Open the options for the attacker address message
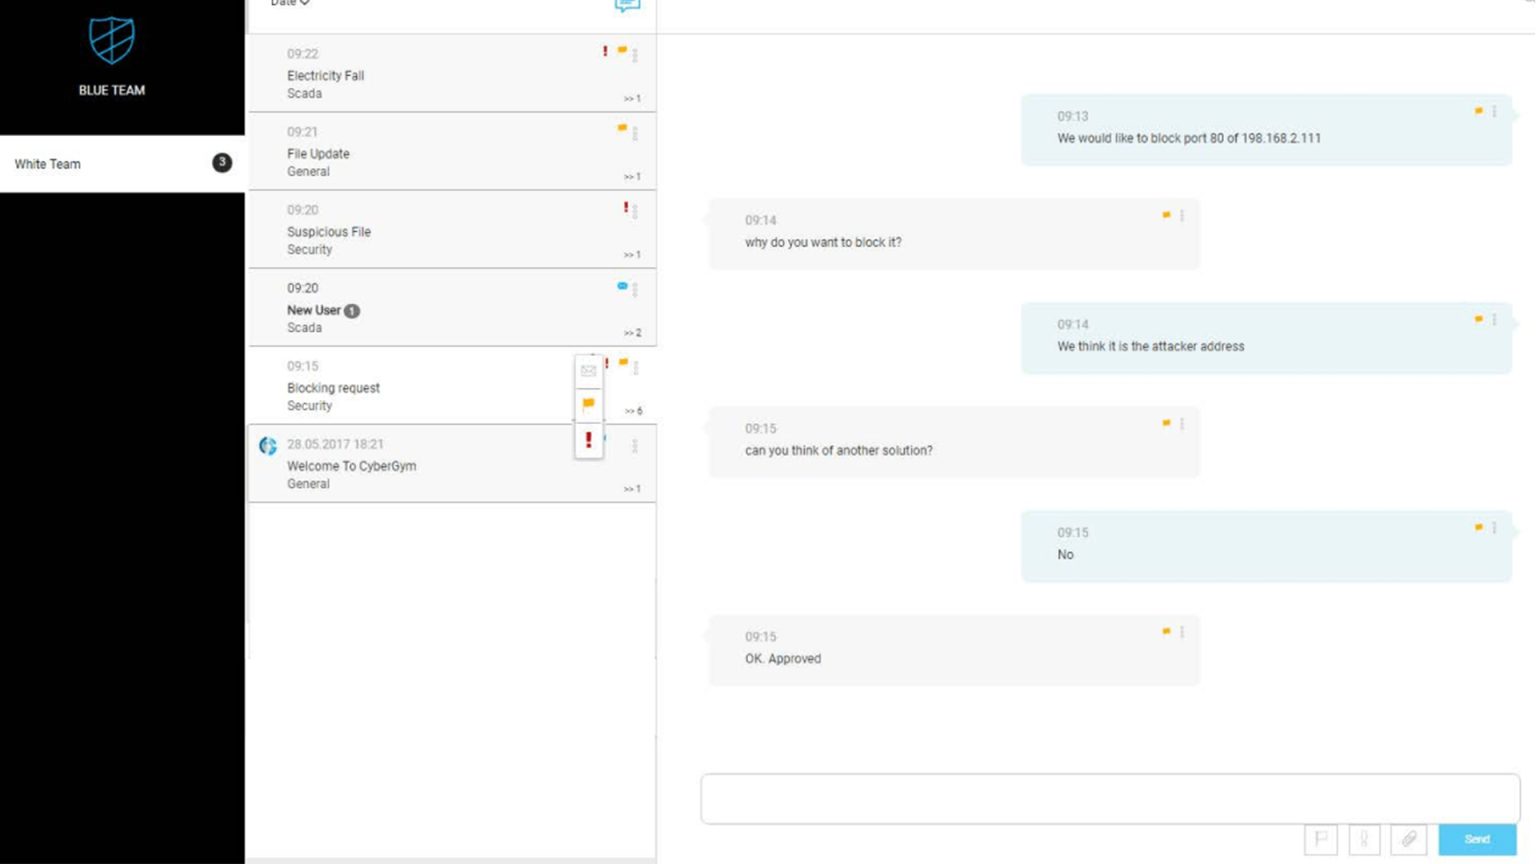This screenshot has width=1536, height=864. point(1494,319)
